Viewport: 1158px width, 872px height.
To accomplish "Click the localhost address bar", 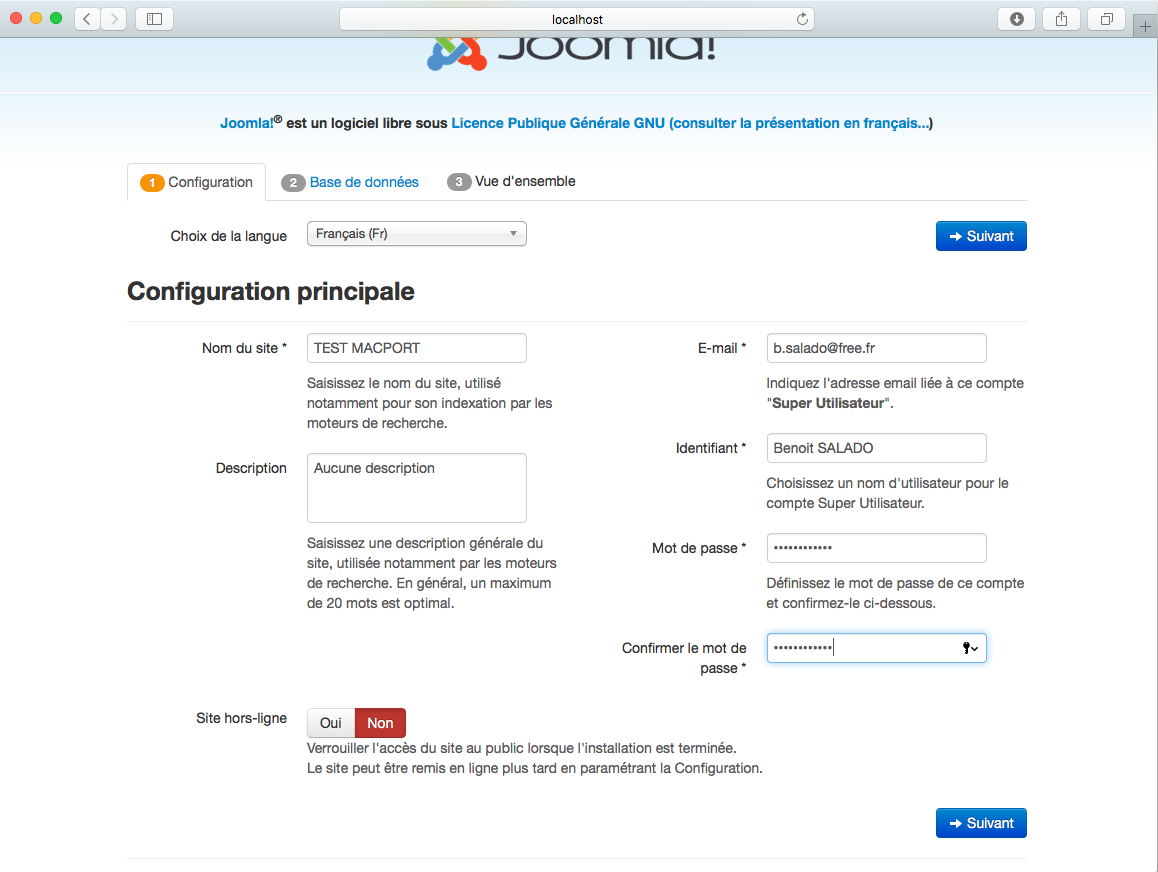I will click(577, 19).
